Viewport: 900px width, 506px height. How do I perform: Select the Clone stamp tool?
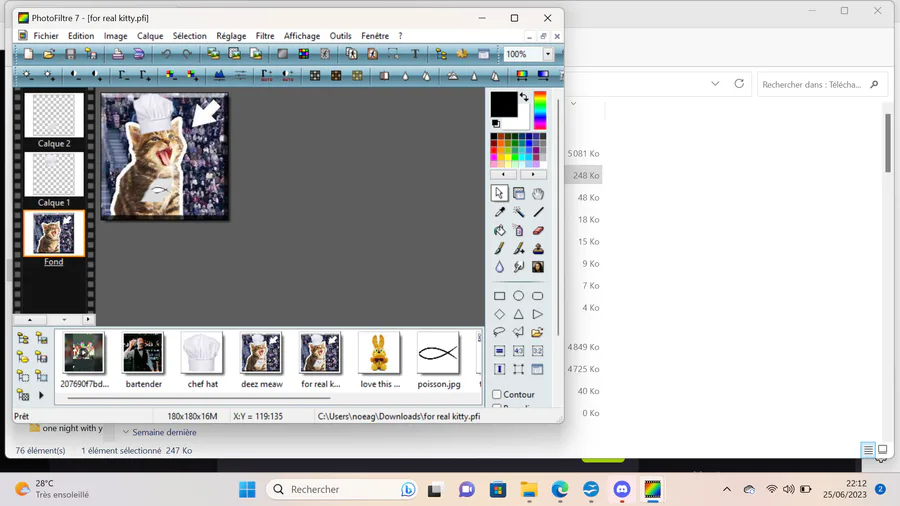point(538,248)
